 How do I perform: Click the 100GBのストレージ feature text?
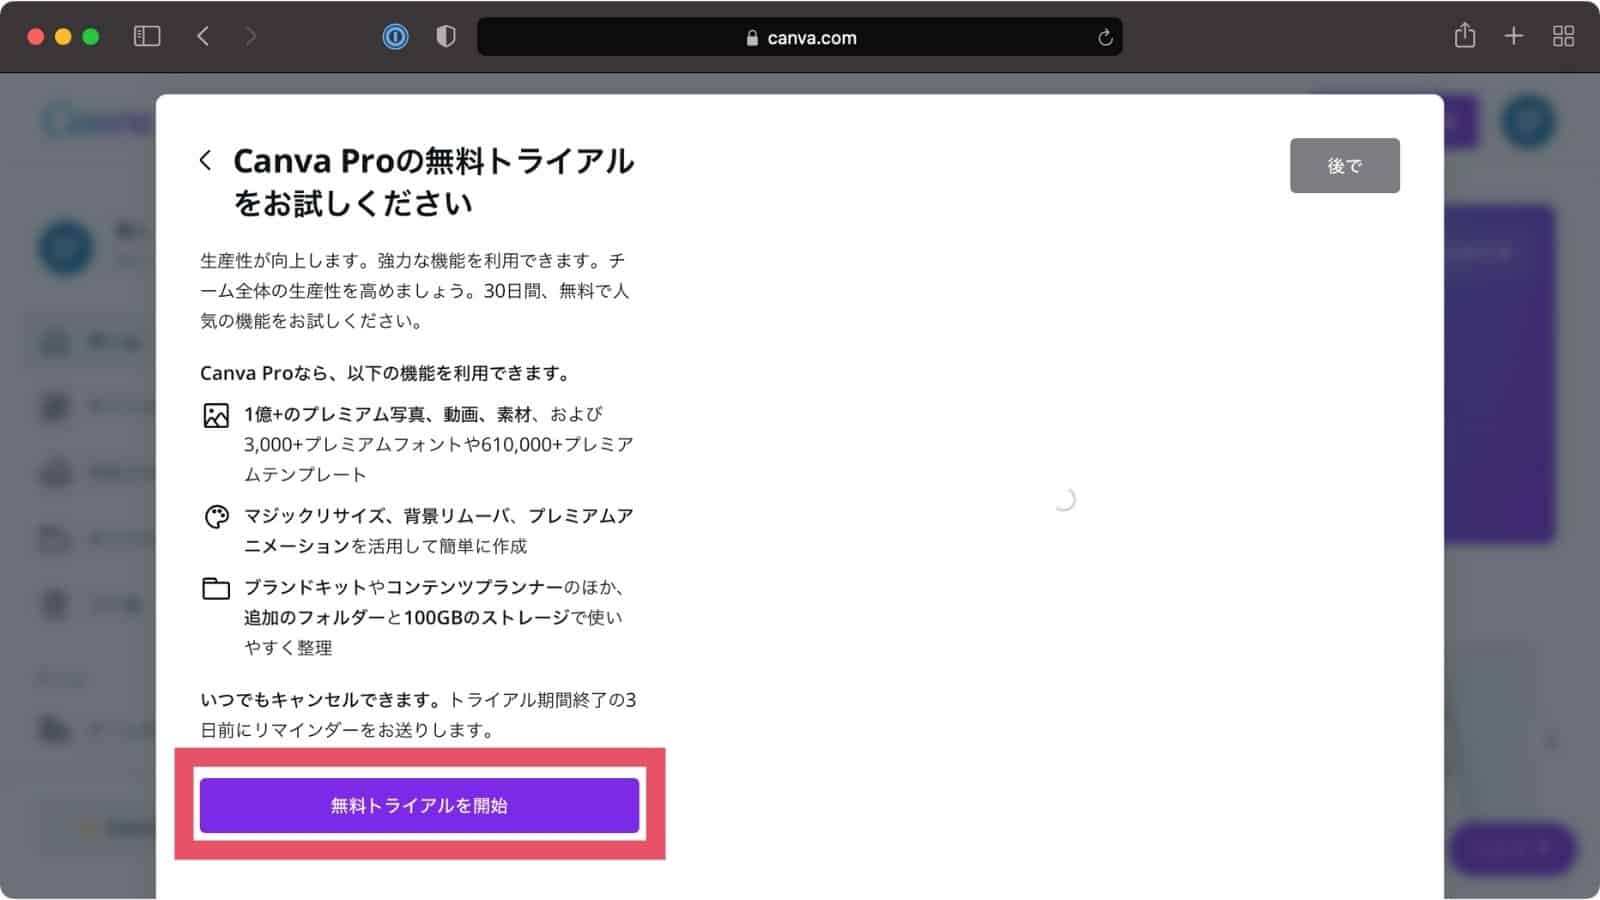tap(487, 618)
